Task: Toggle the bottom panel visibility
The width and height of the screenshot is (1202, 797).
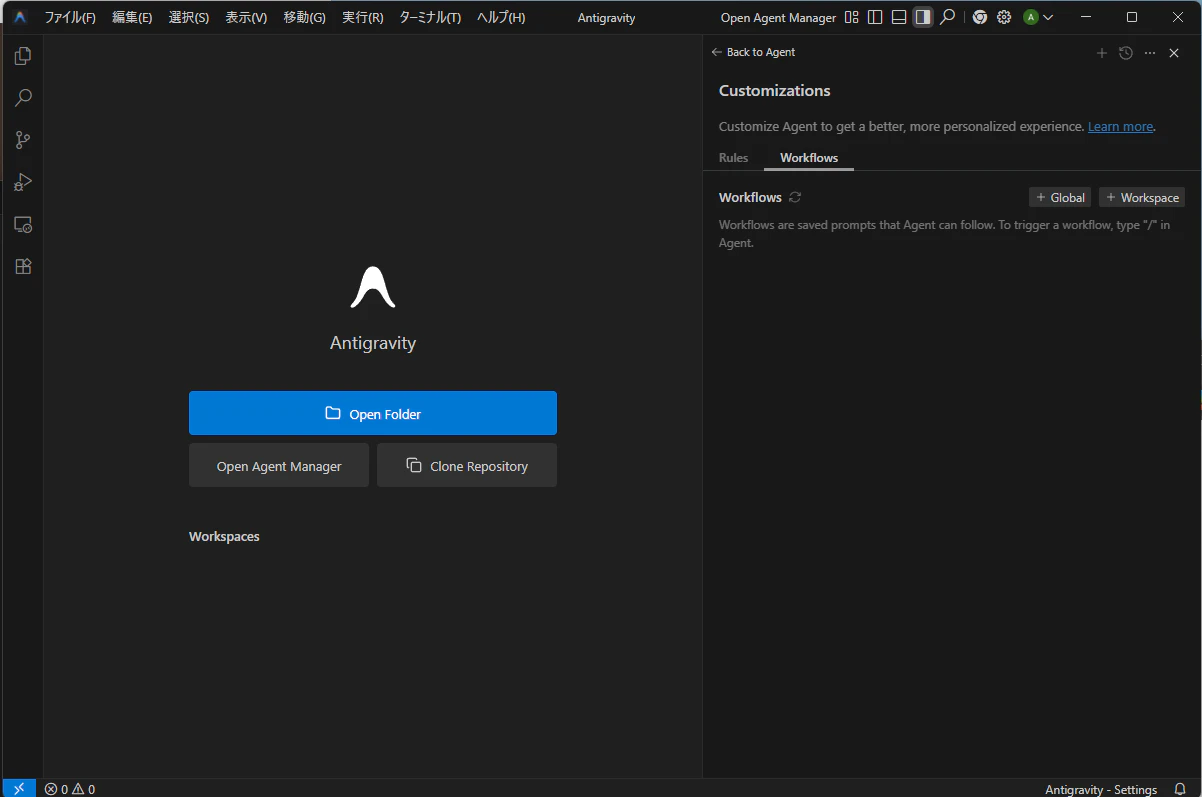Action: (899, 17)
